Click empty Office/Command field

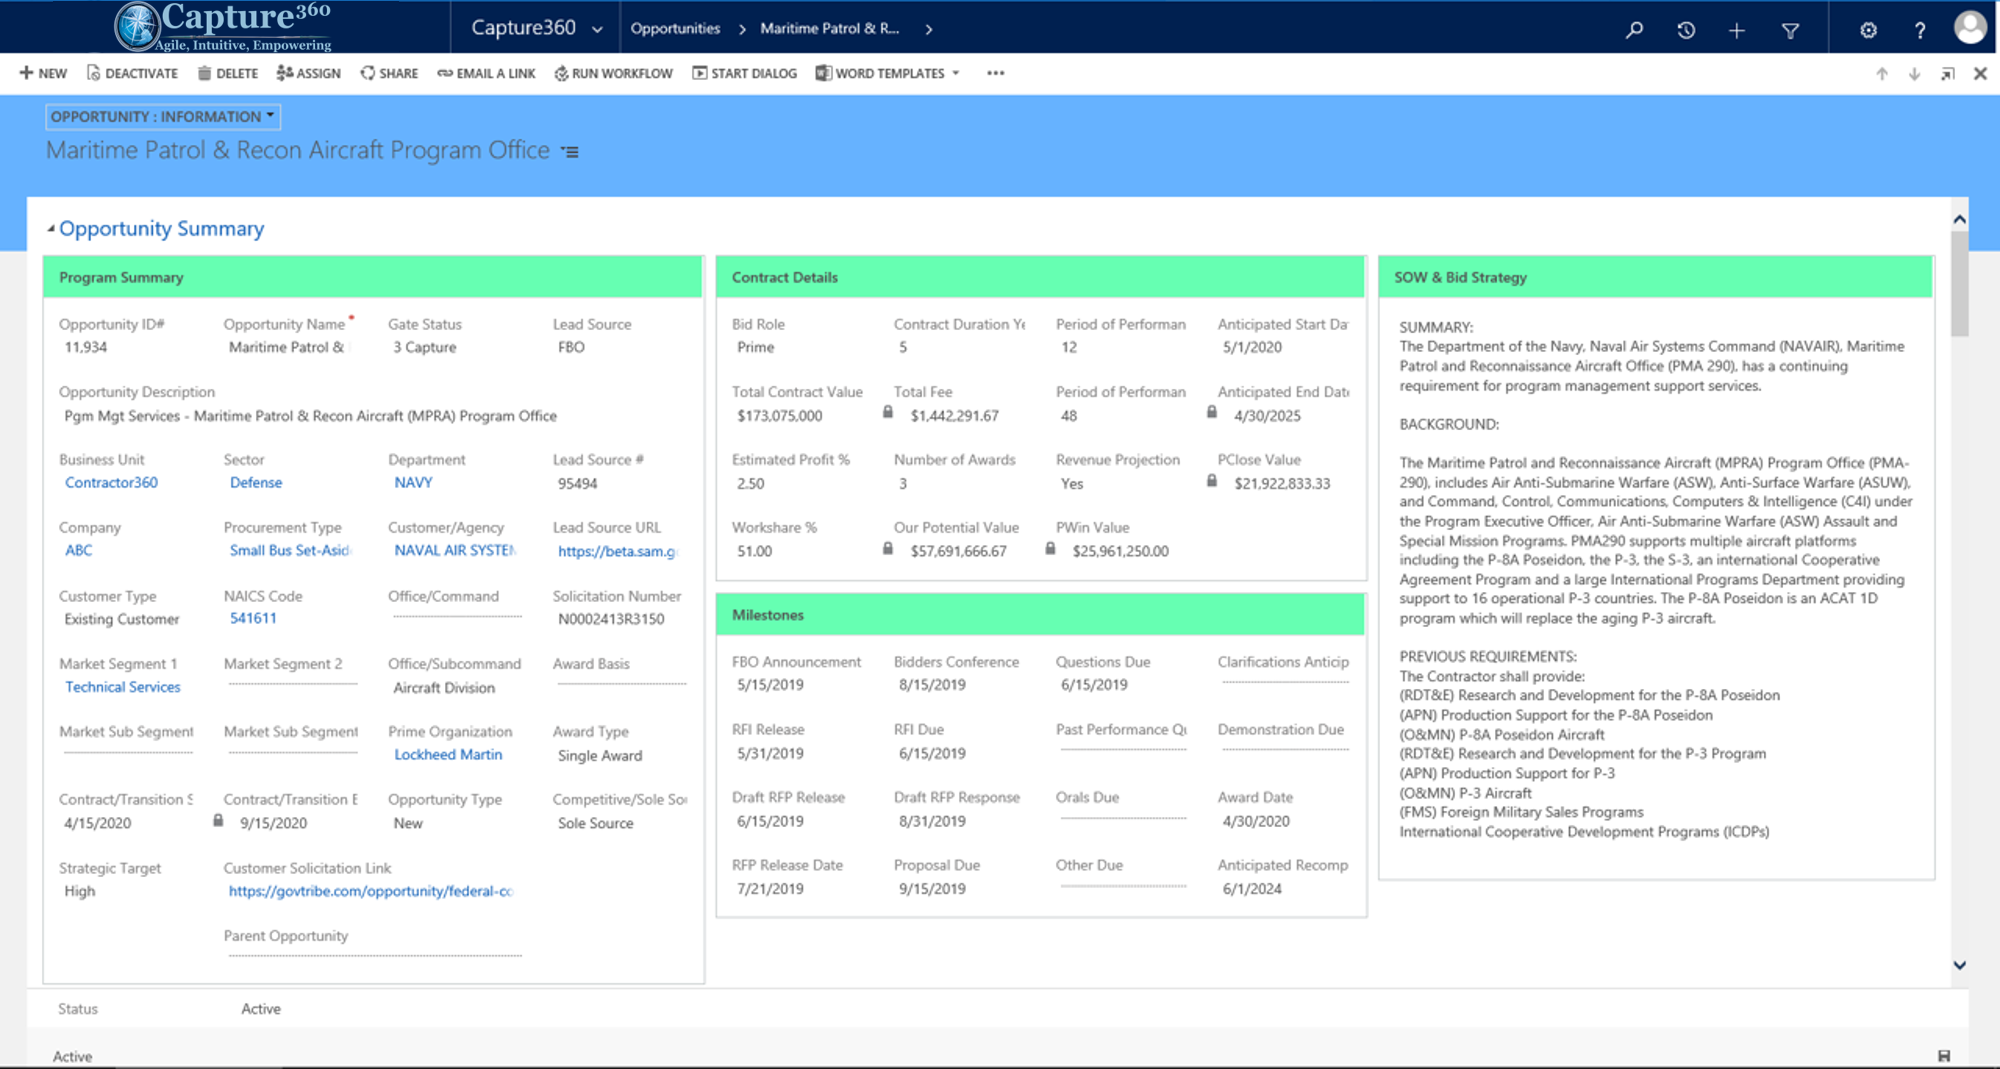(457, 618)
